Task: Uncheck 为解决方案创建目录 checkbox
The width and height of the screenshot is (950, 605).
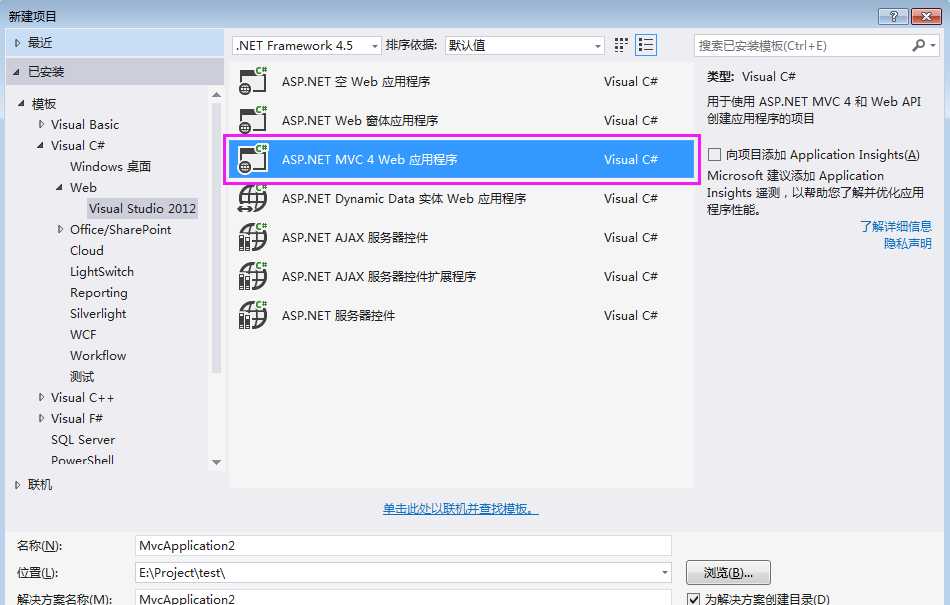Action: [693, 599]
